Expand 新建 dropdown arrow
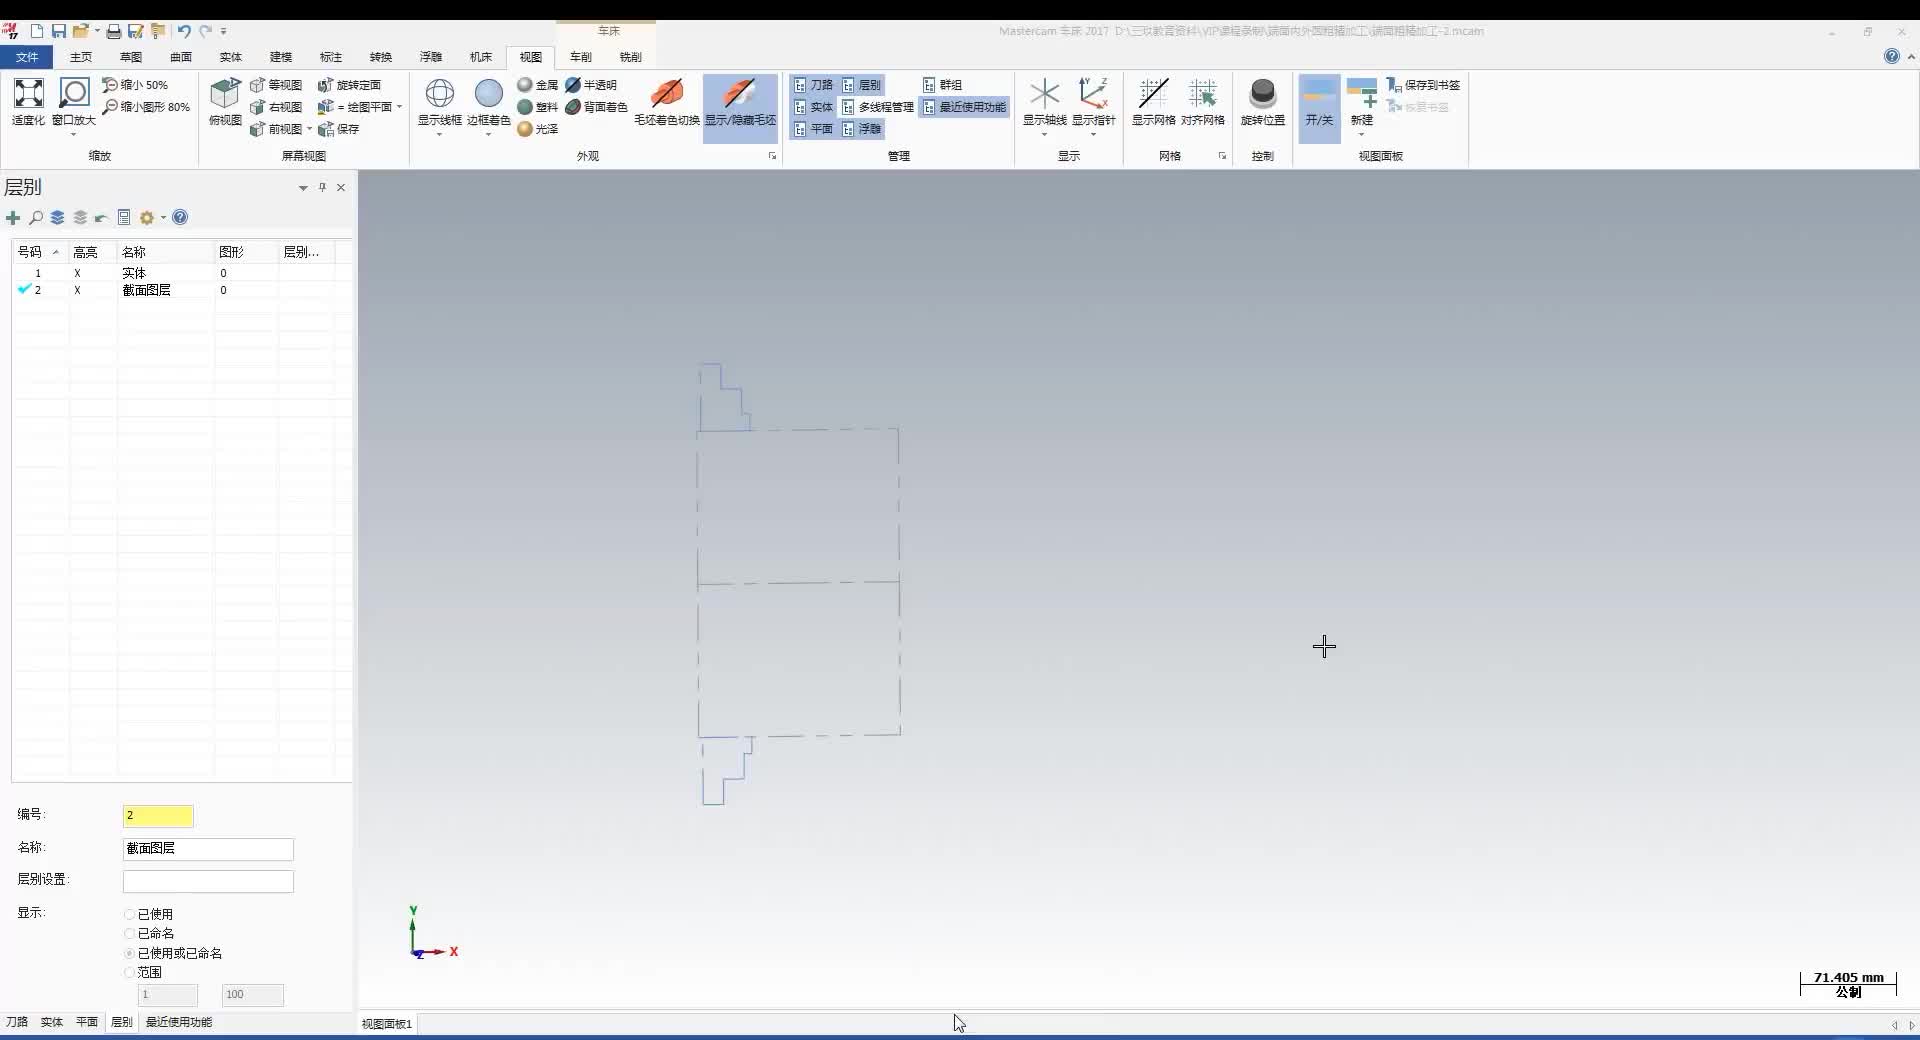 [x=1362, y=134]
